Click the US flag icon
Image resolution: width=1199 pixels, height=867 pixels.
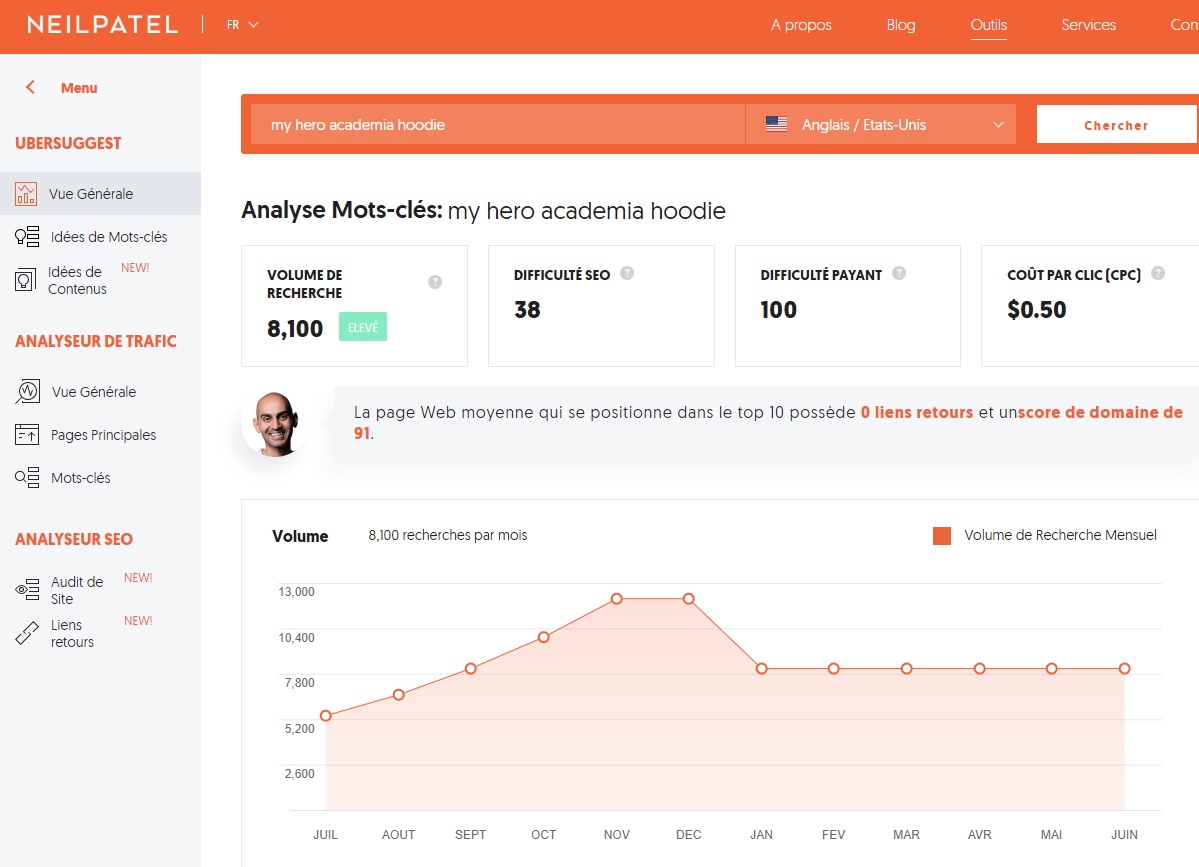click(776, 124)
